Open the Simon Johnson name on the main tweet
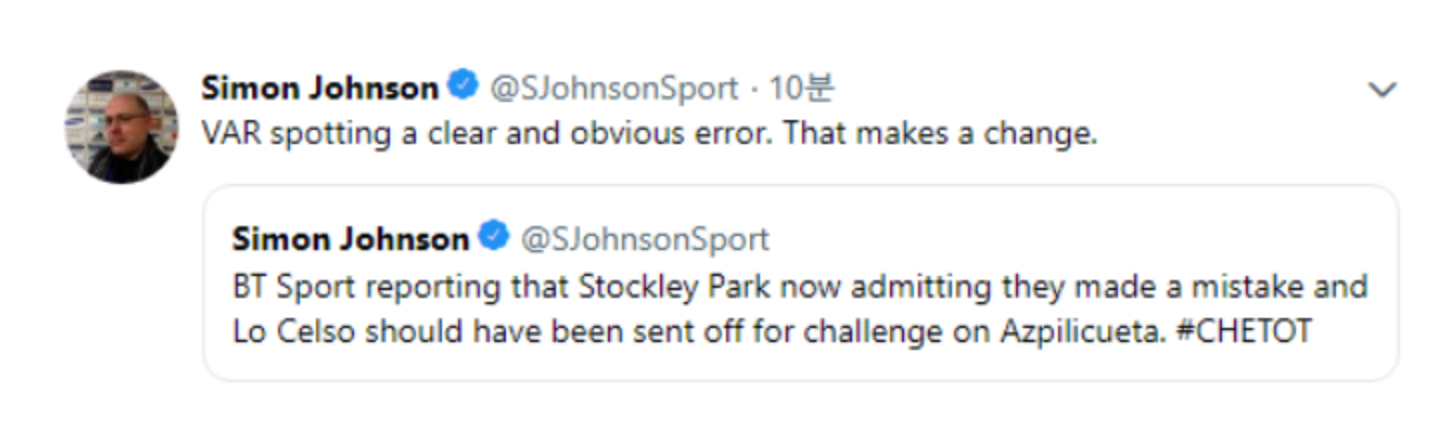Screen dimensions: 1432x442 pyautogui.click(x=319, y=88)
